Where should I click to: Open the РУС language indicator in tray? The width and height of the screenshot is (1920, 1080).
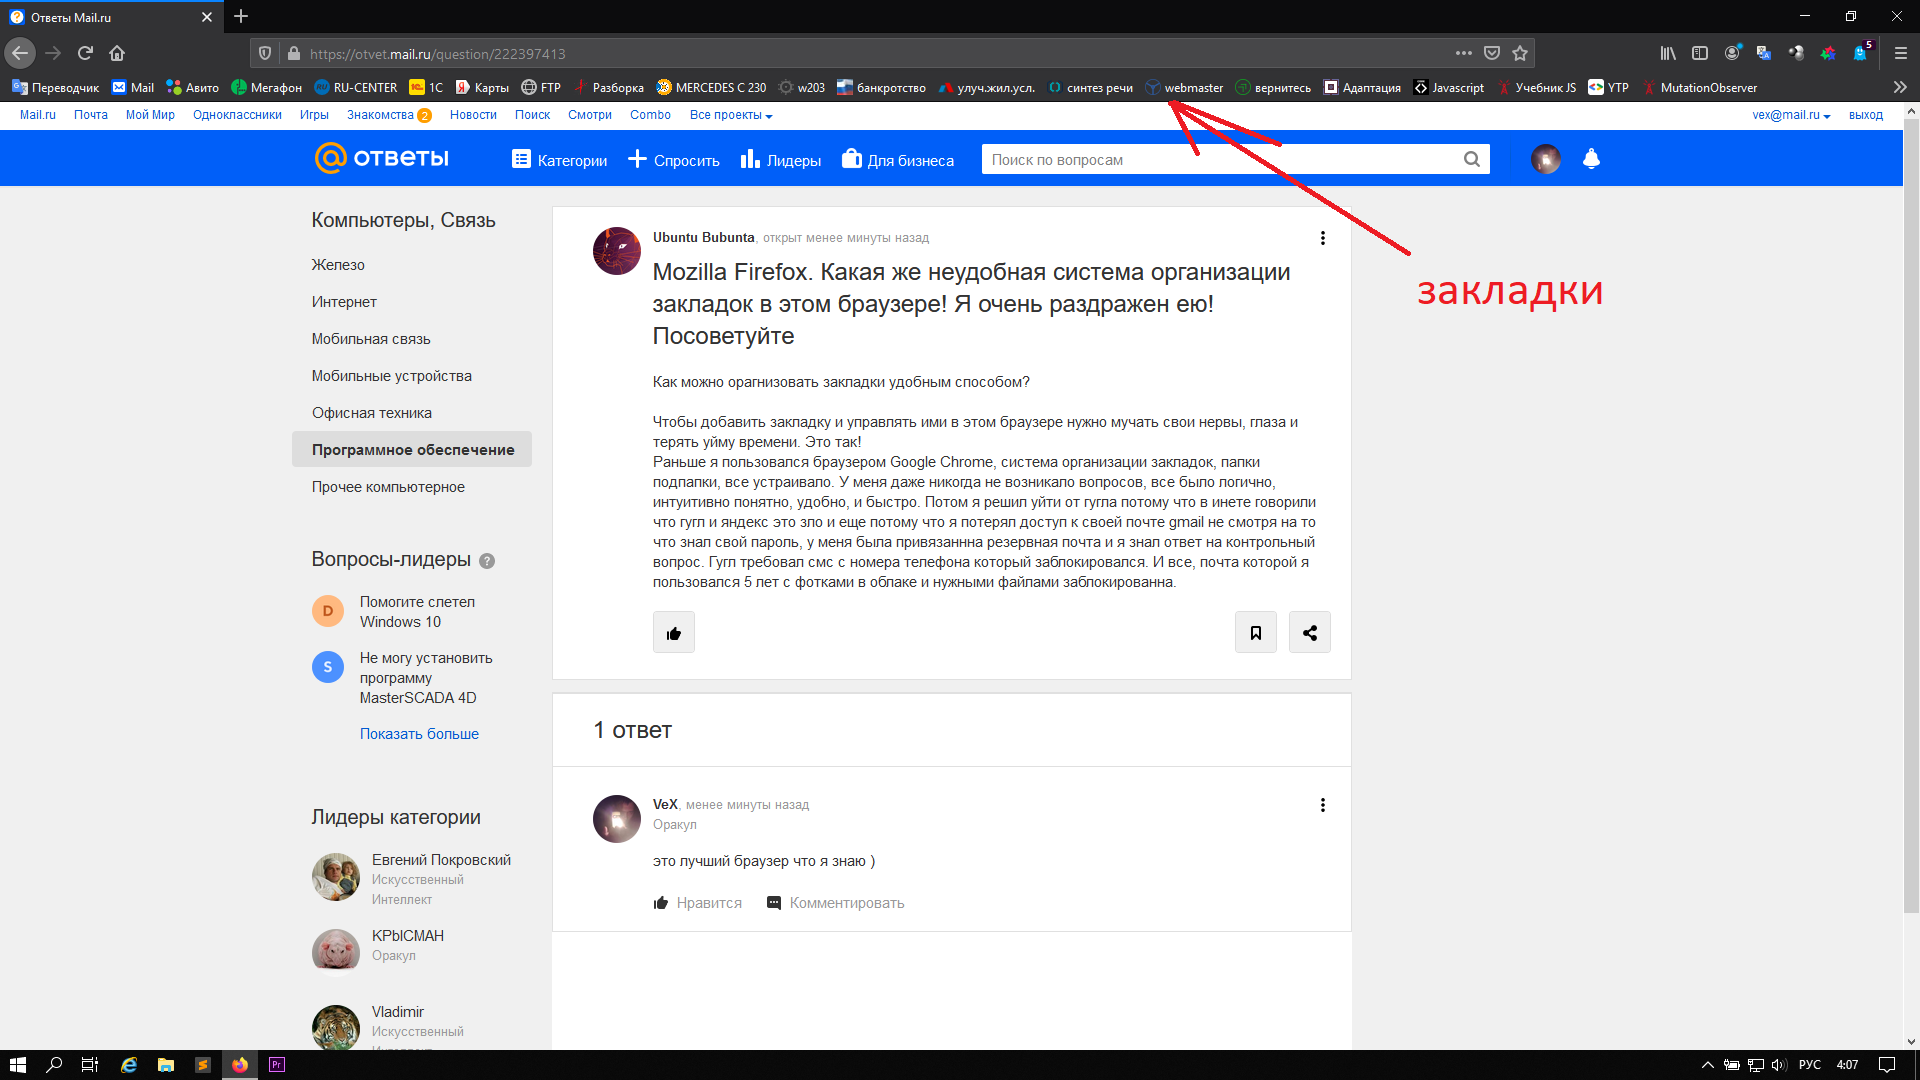pyautogui.click(x=1810, y=1065)
